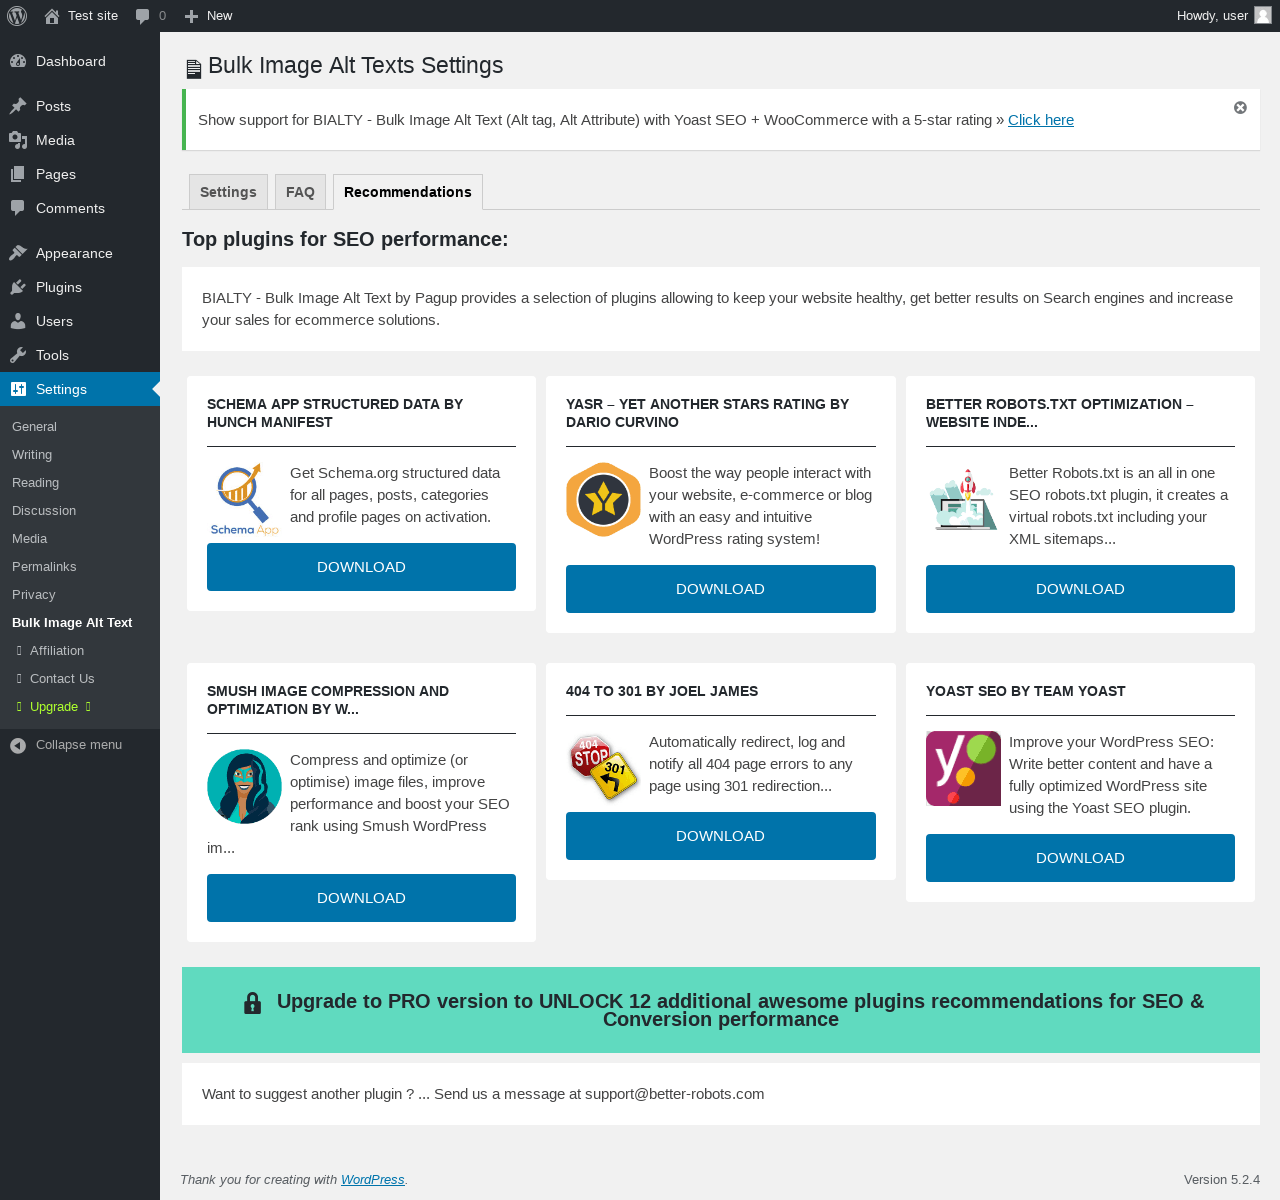This screenshot has width=1280, height=1200.
Task: Download Schema App Structured Data plugin
Action: [361, 567]
